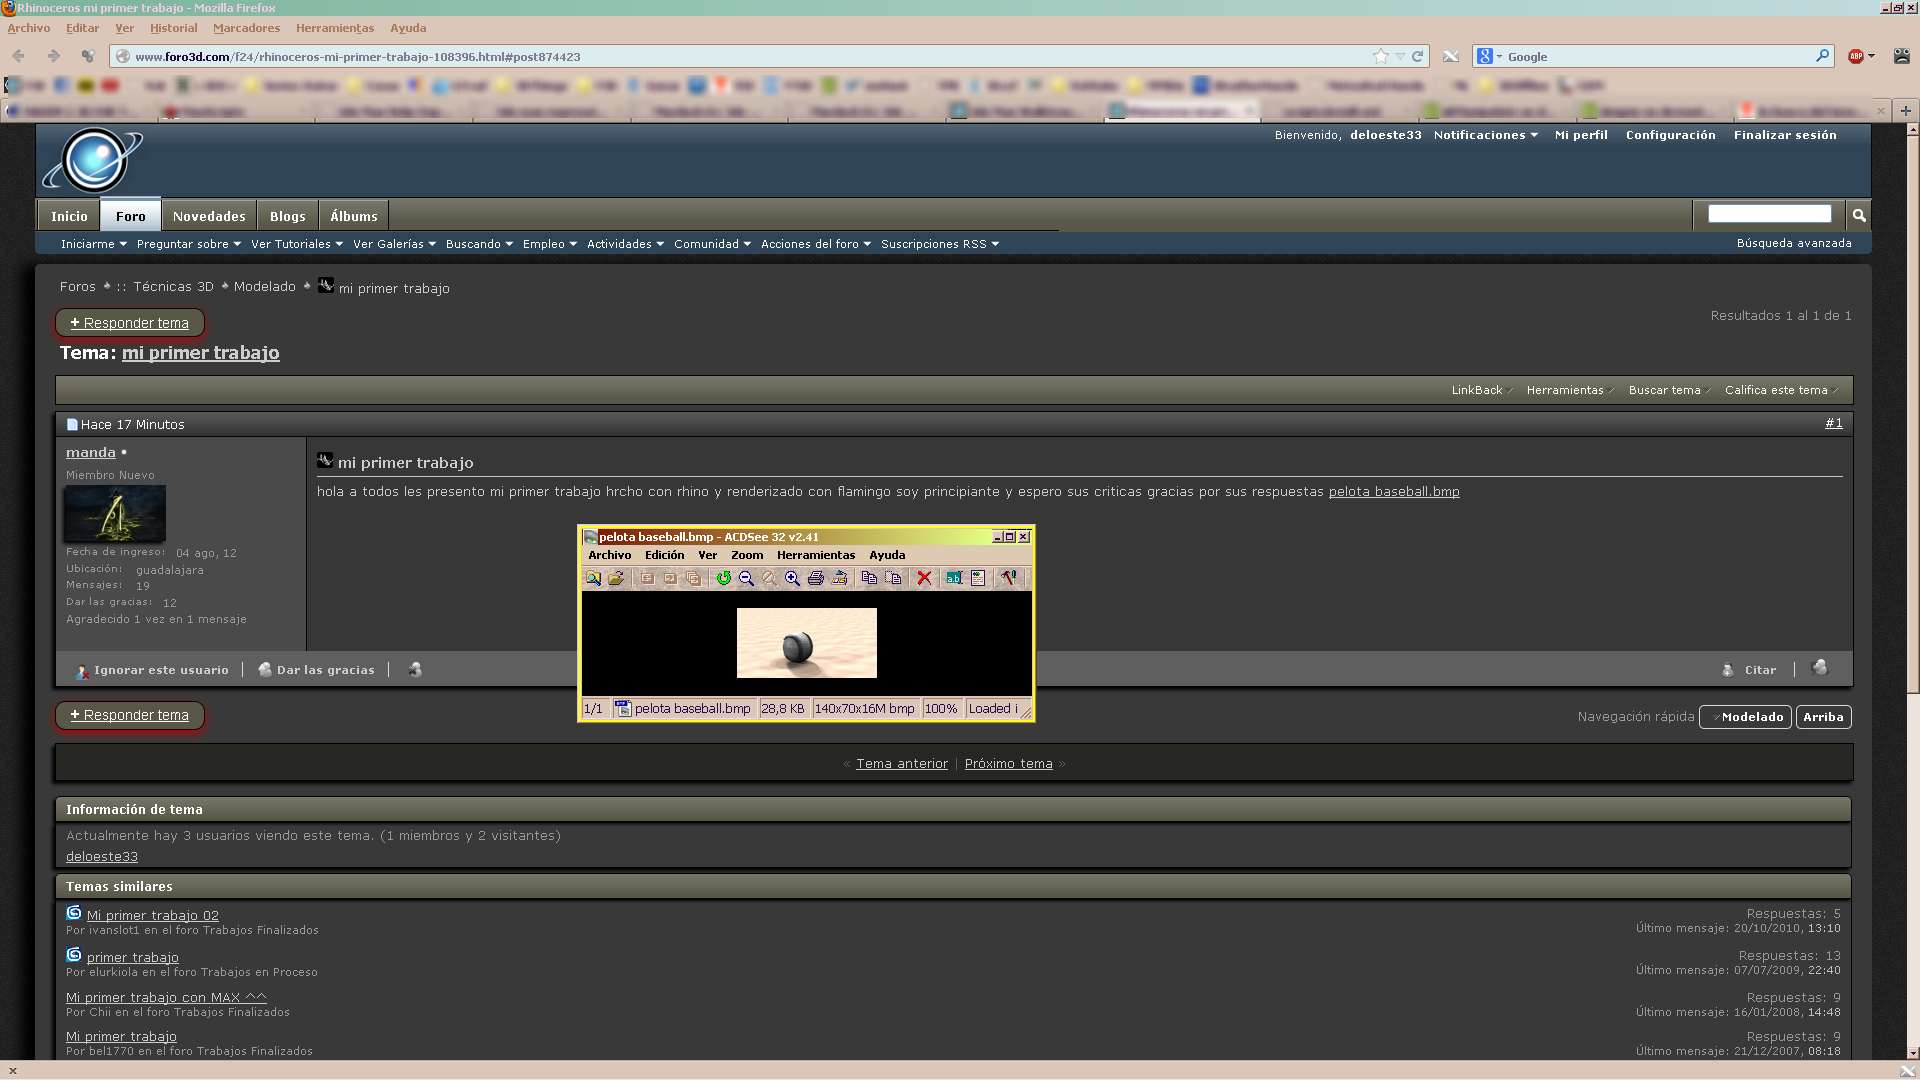The height and width of the screenshot is (1080, 1920).
Task: Click the hammer options icon in ACDSee
Action: 1008,578
